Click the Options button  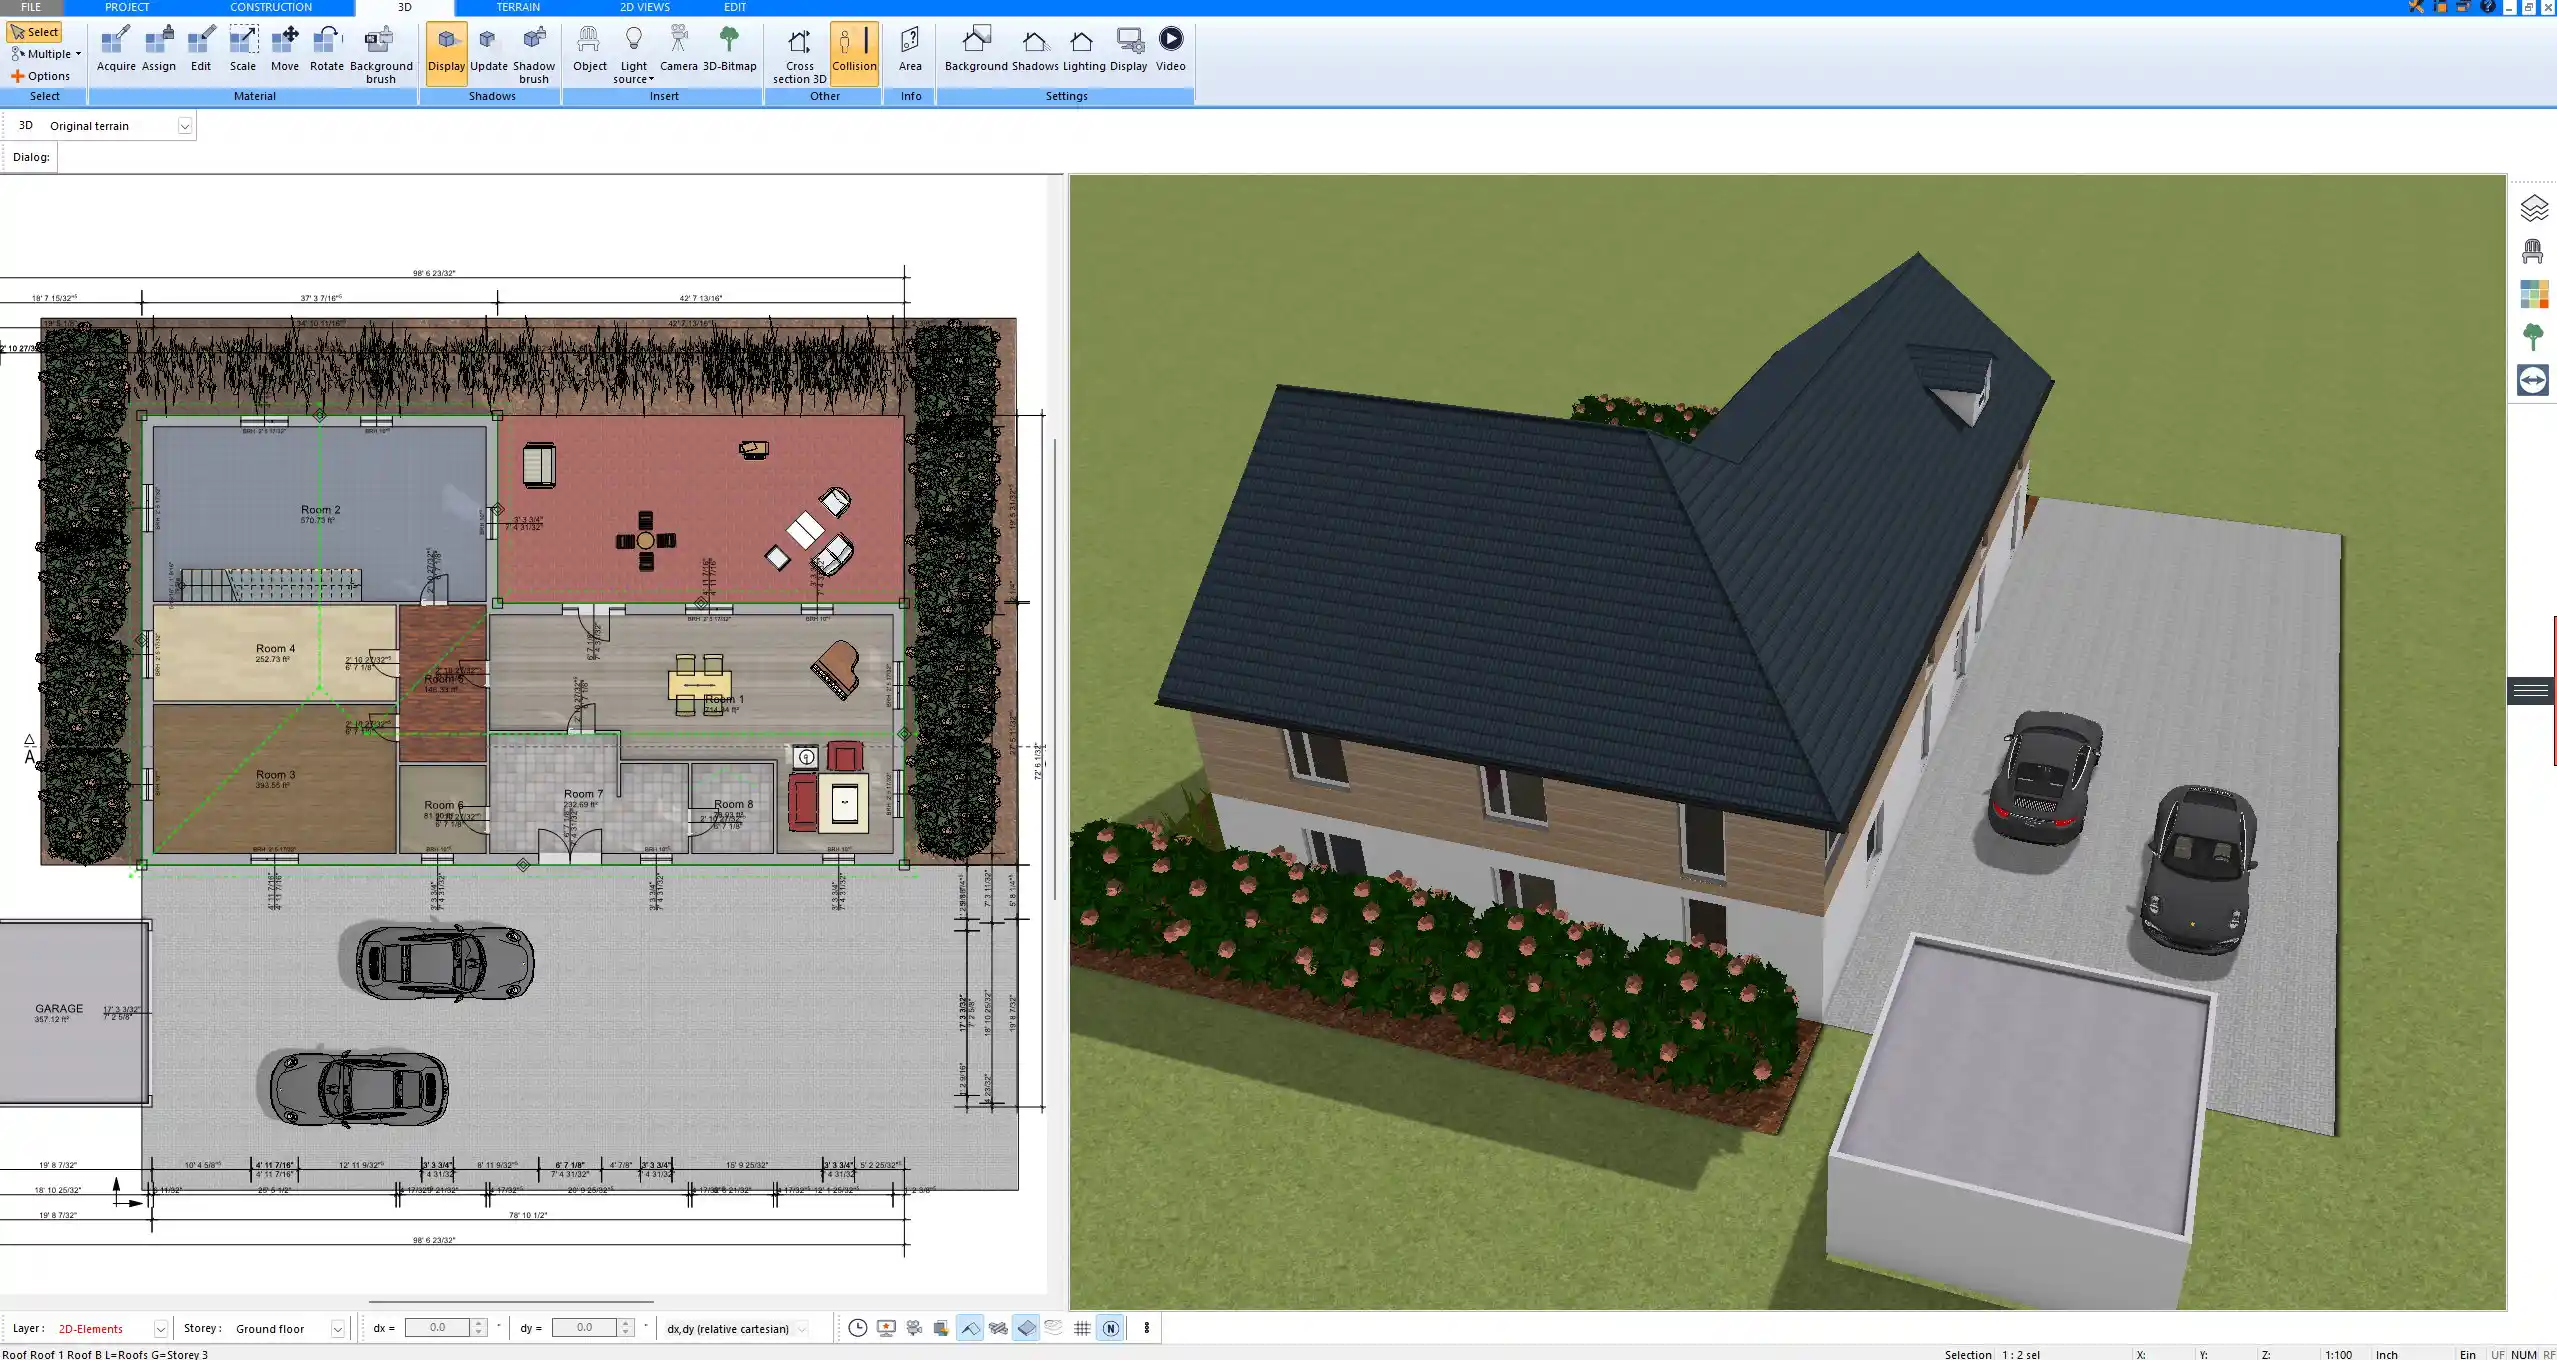(x=41, y=76)
